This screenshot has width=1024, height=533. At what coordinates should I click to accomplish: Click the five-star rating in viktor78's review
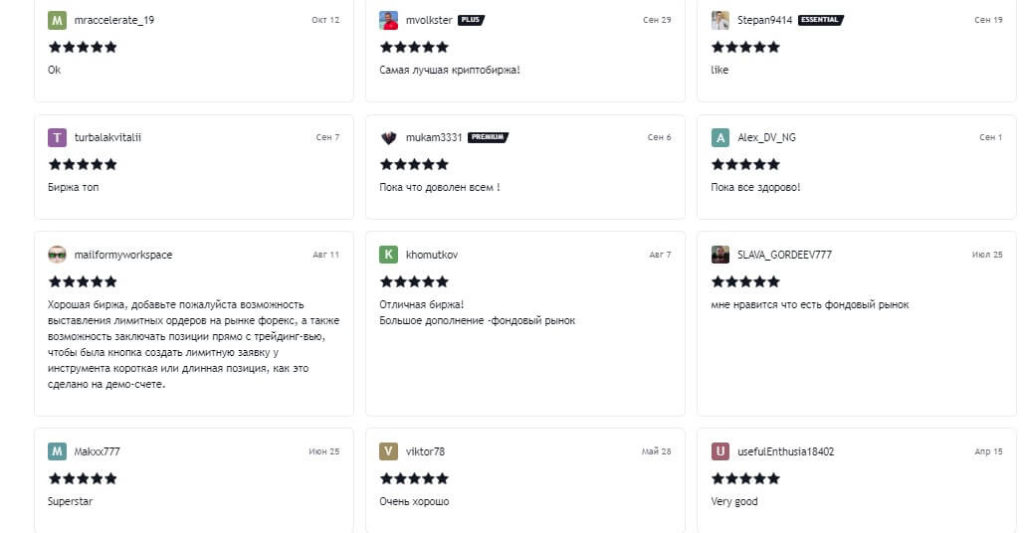click(414, 478)
